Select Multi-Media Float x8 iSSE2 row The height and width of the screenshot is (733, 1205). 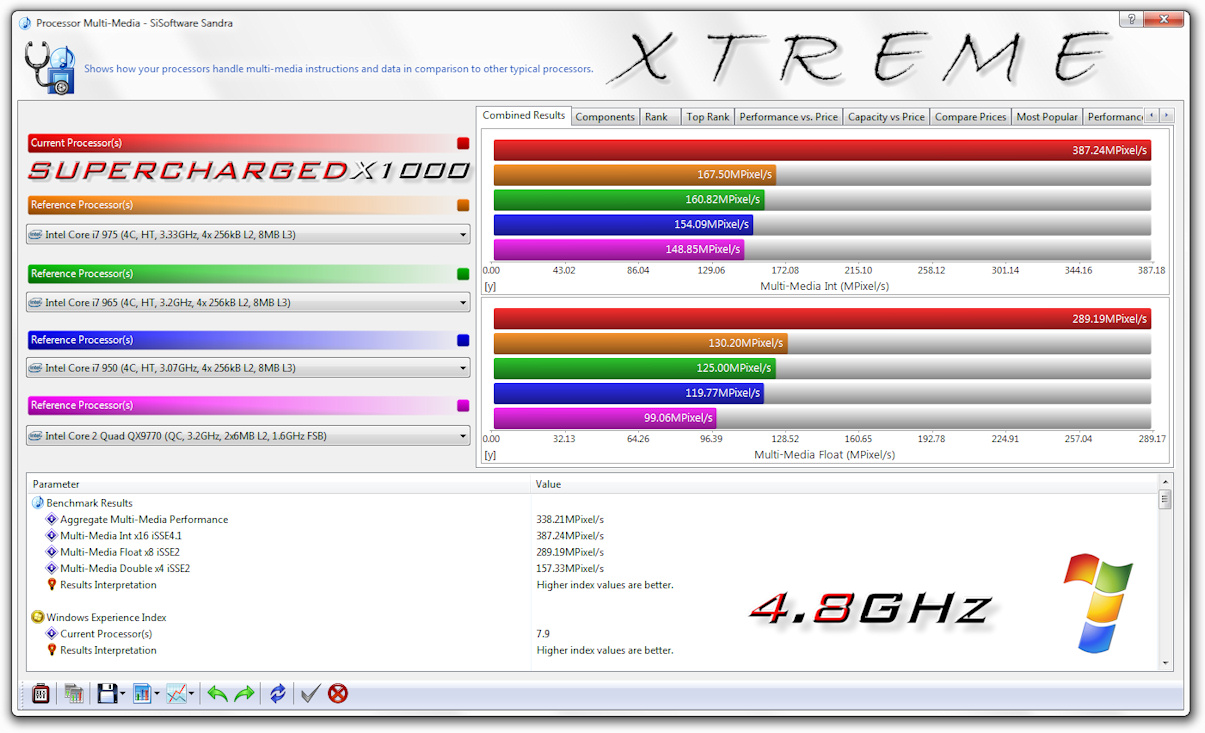click(120, 552)
